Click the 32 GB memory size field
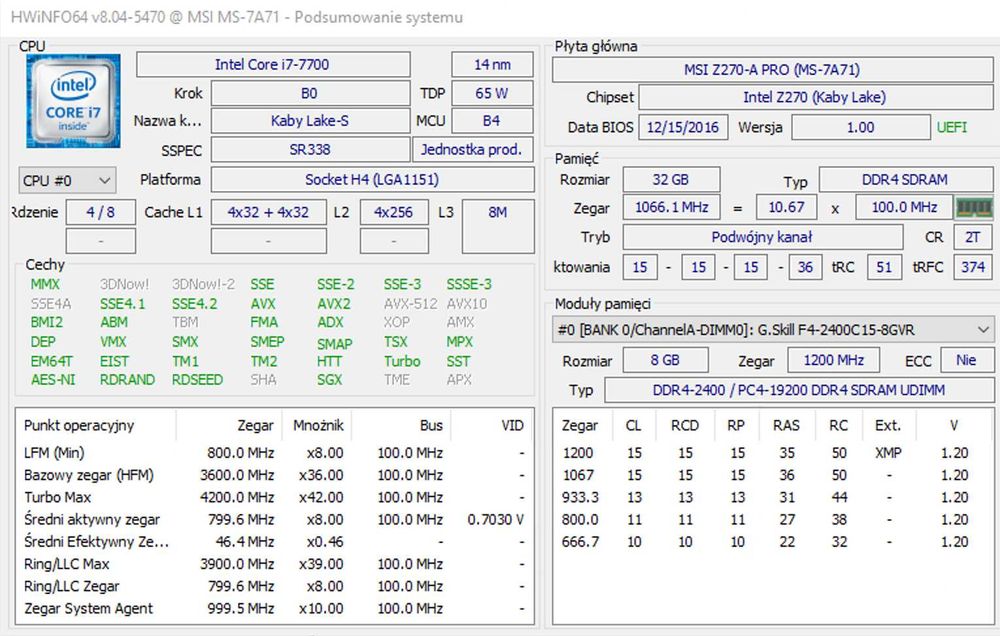The width and height of the screenshot is (1000, 636). coord(672,179)
